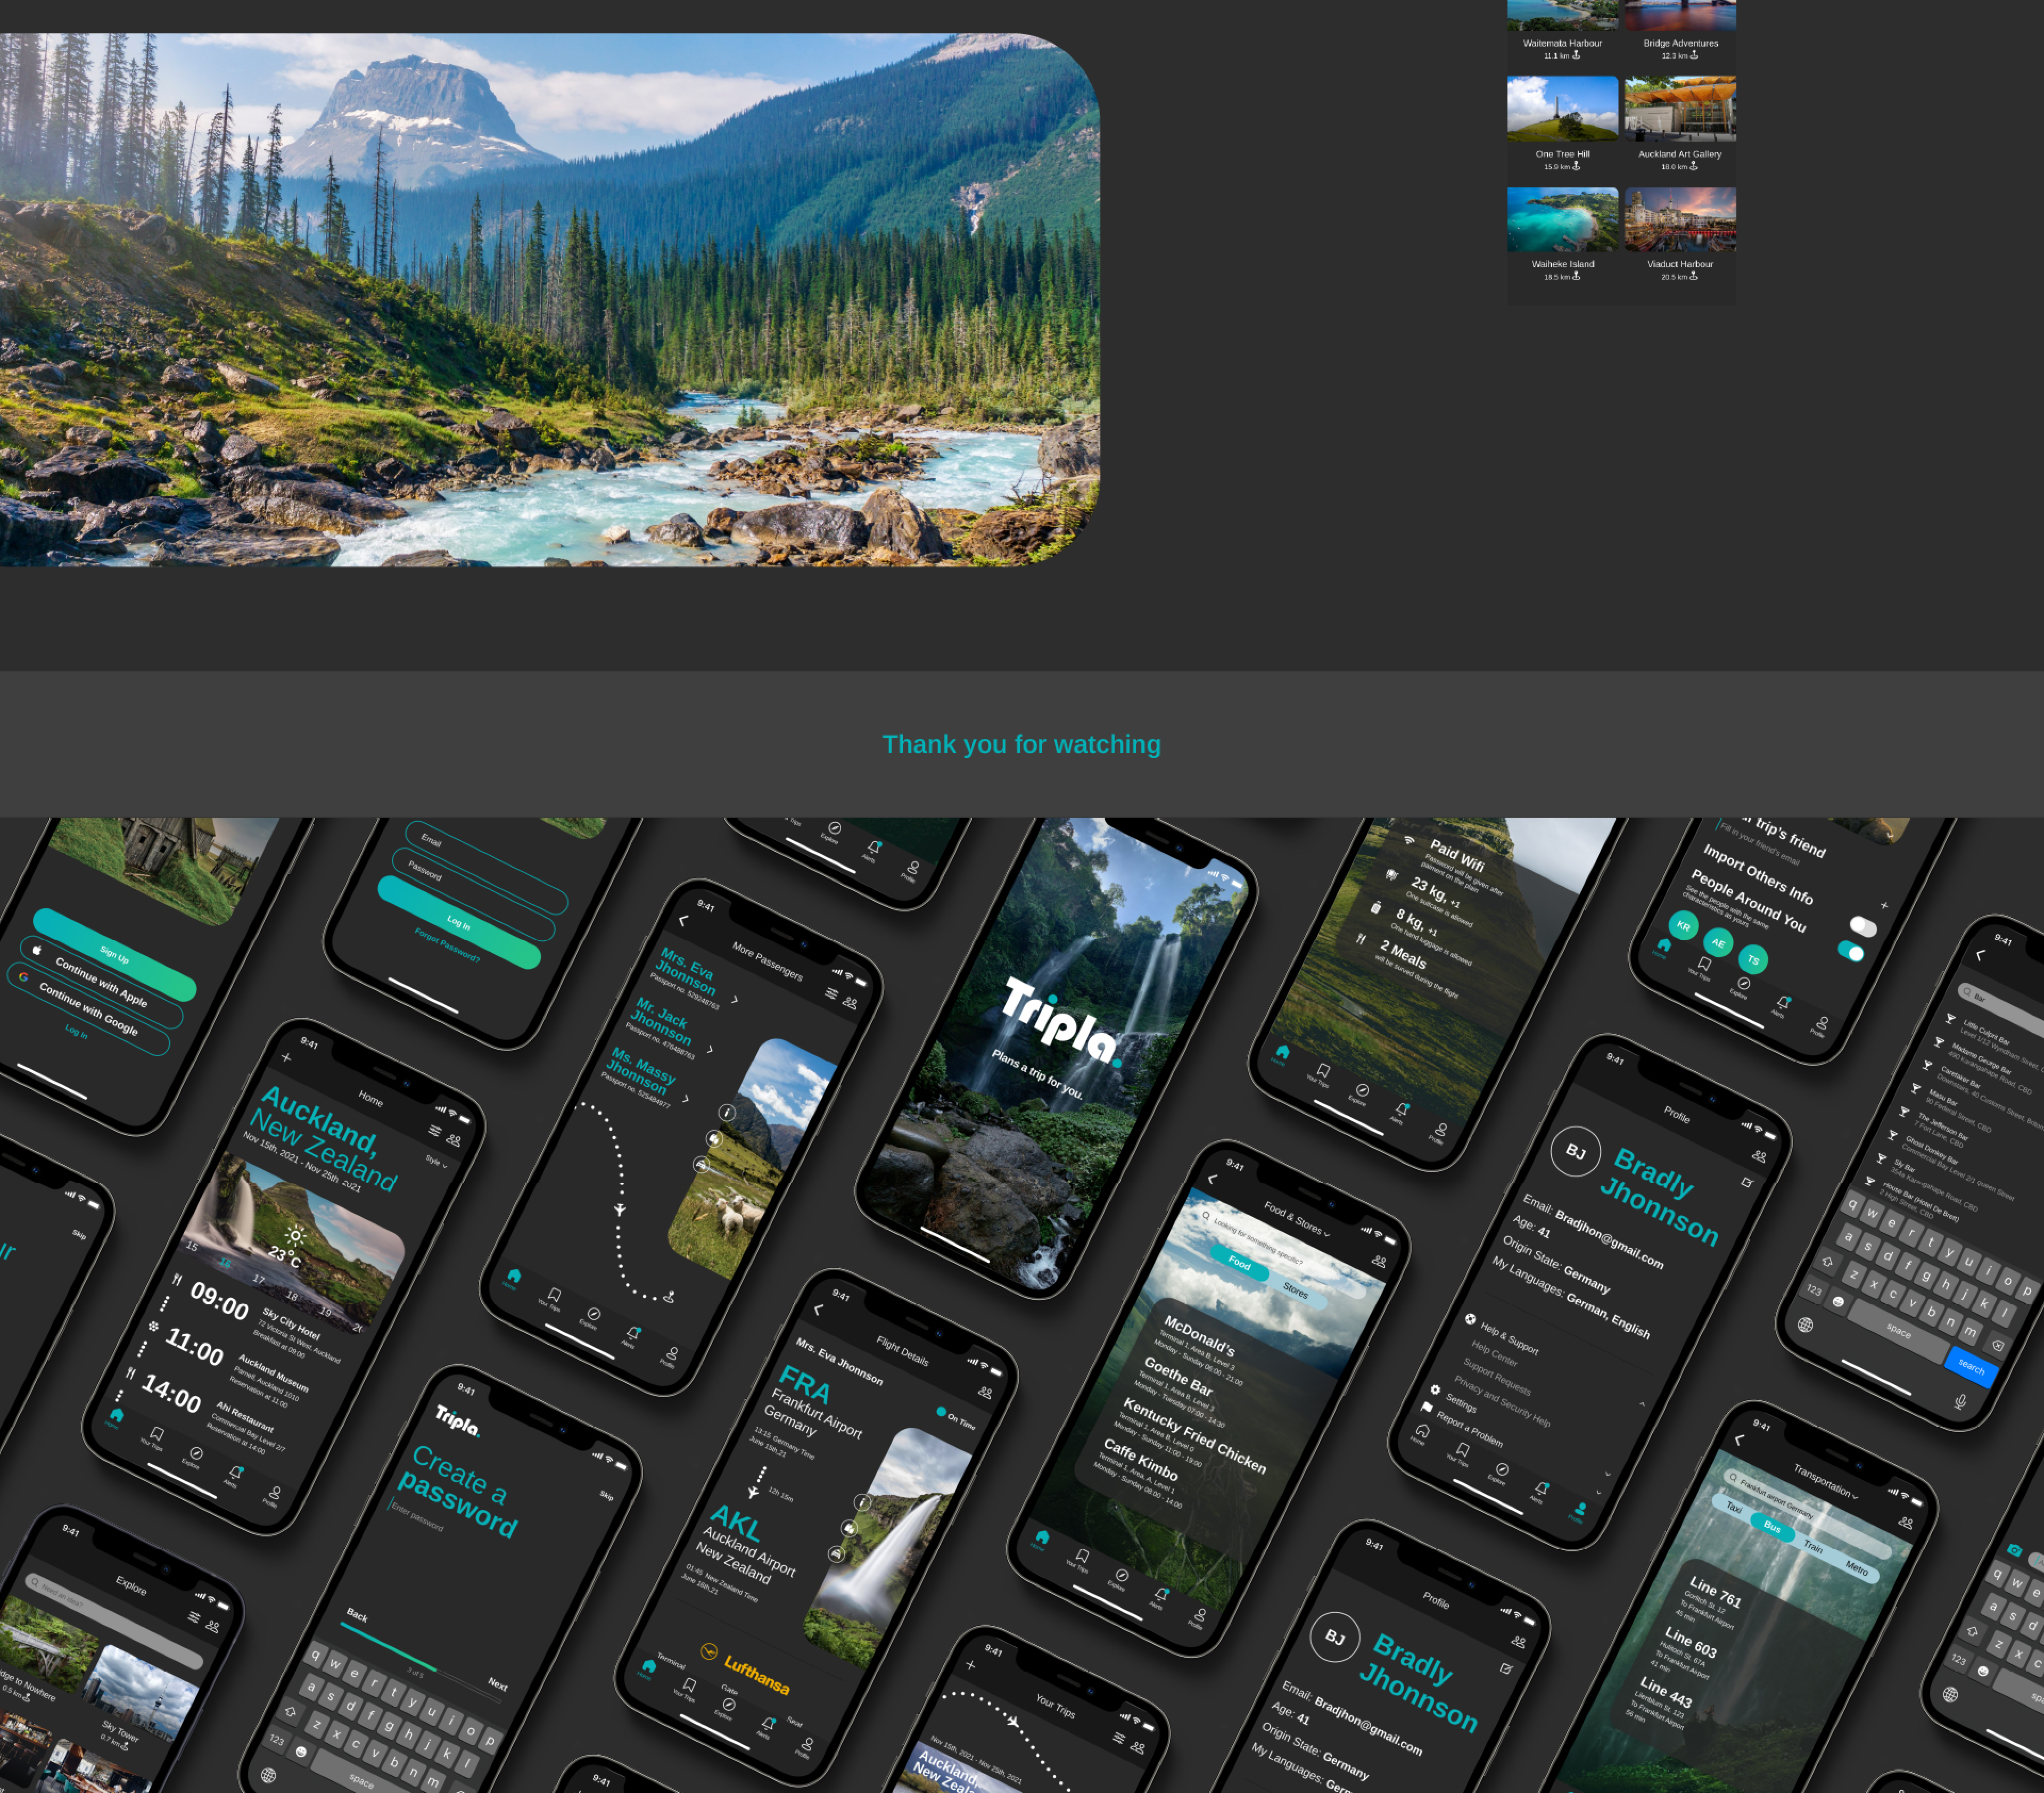Tap the Forgot Password? link

pyautogui.click(x=447, y=945)
